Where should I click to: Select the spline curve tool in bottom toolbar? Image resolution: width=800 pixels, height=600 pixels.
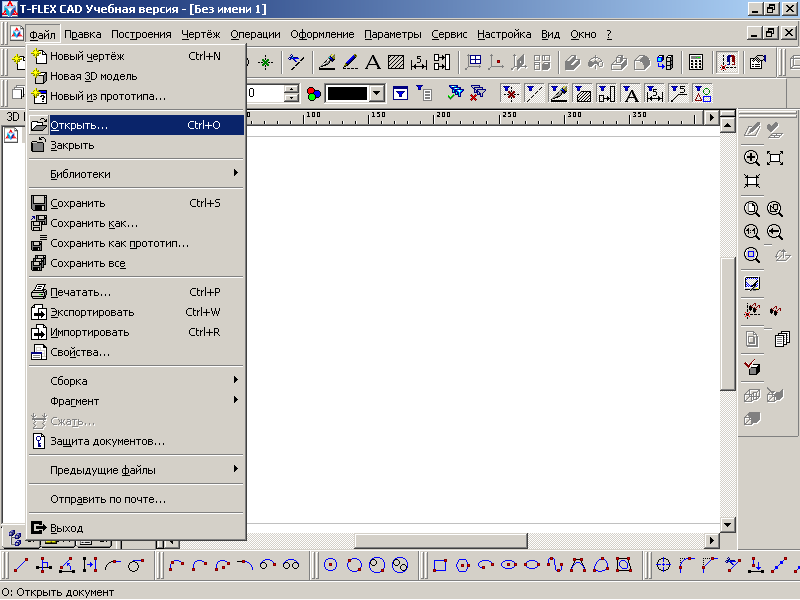pos(555,565)
